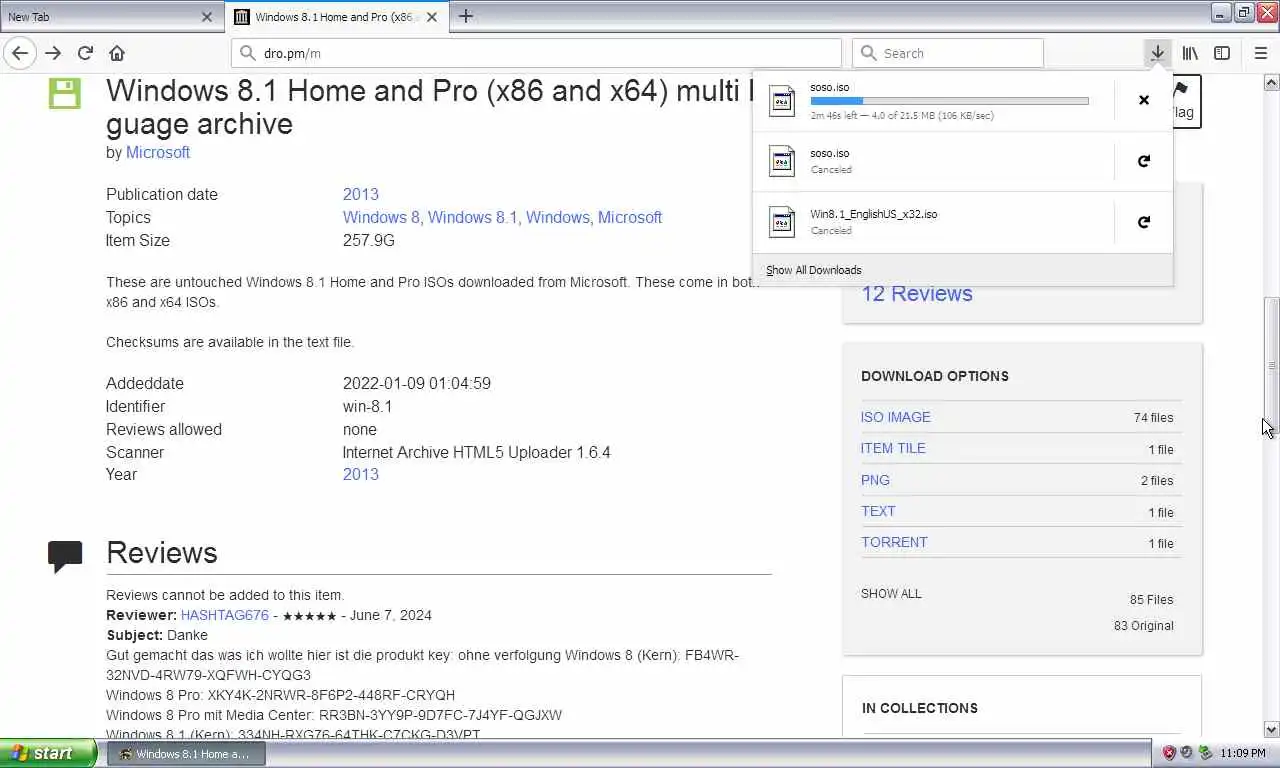Screen dimensions: 1280x768
Task: Click the soso.iso download progress bar
Action: point(949,101)
